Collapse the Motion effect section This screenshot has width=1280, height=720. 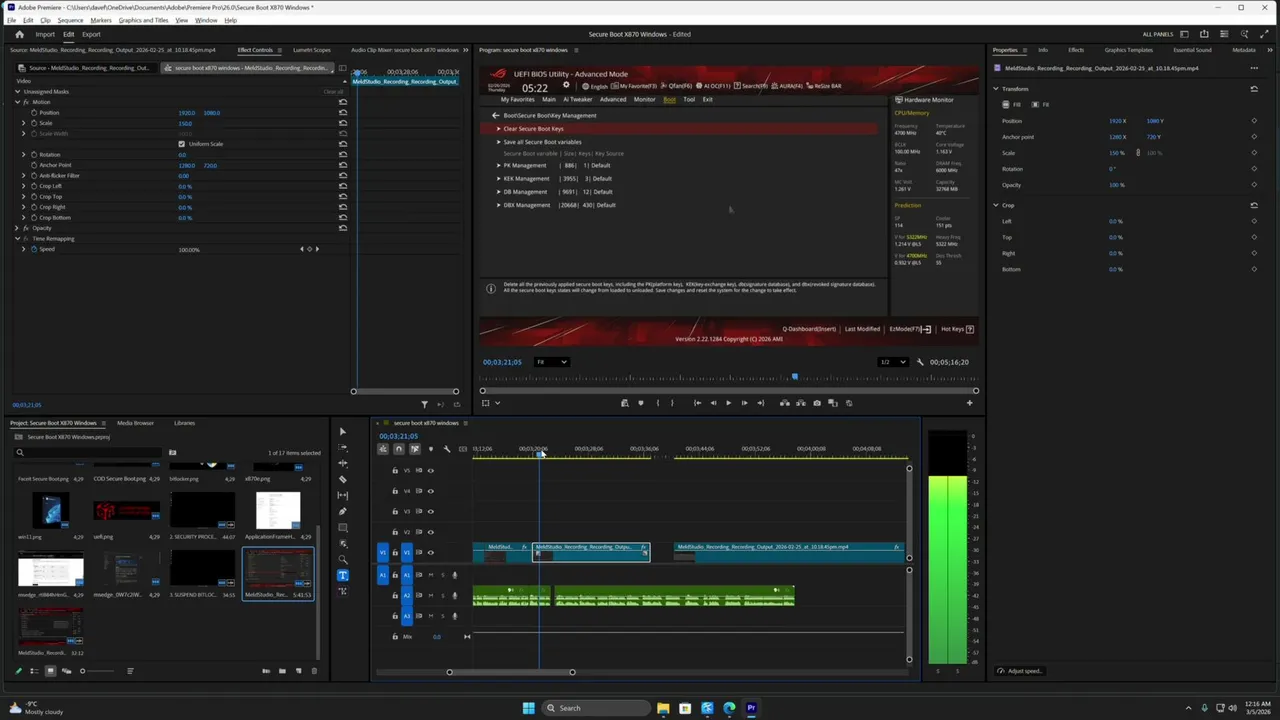point(17,102)
